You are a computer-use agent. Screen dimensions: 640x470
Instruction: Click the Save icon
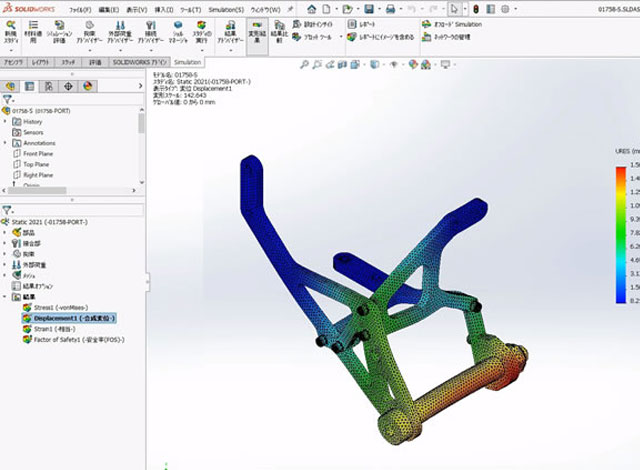coord(369,9)
